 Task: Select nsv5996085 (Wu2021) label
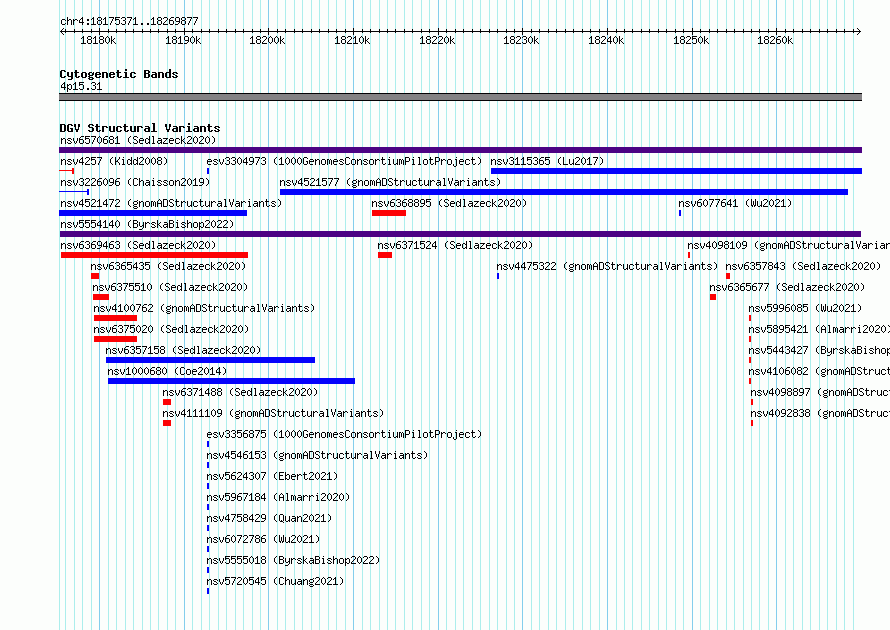pyautogui.click(x=805, y=308)
